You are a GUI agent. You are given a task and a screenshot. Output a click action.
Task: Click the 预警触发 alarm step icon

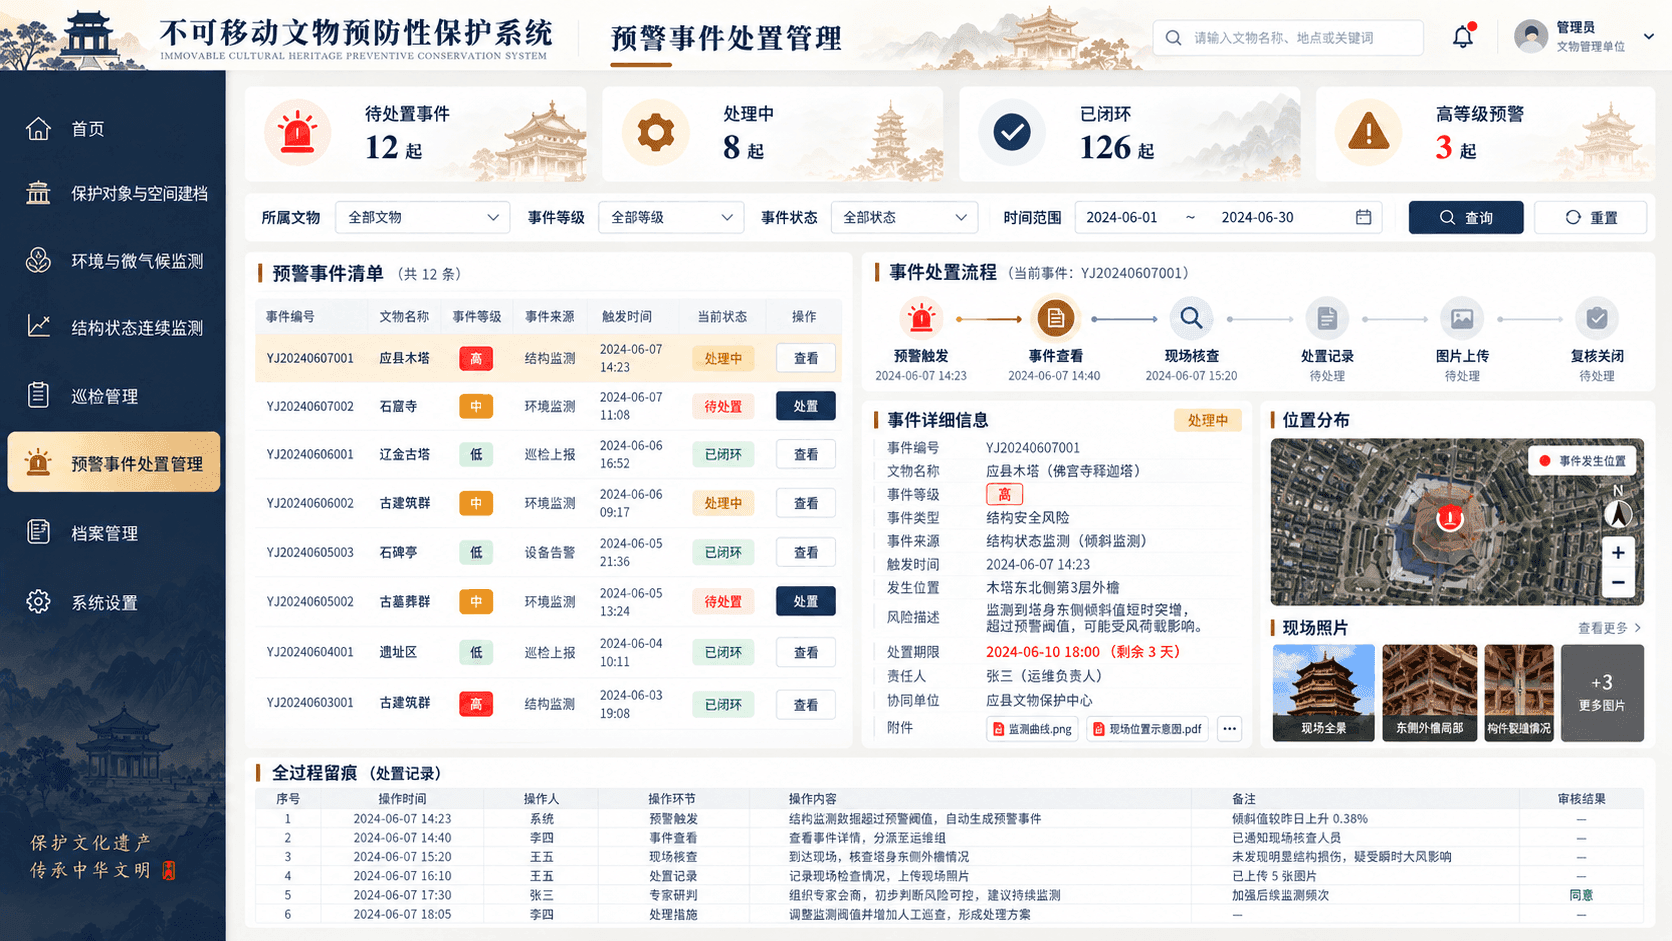tap(921, 319)
